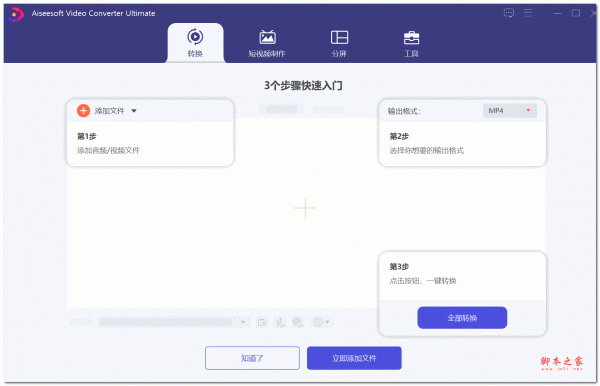This screenshot has width=600, height=386.
Task: Click the 第1步 step heading
Action: coord(87,136)
